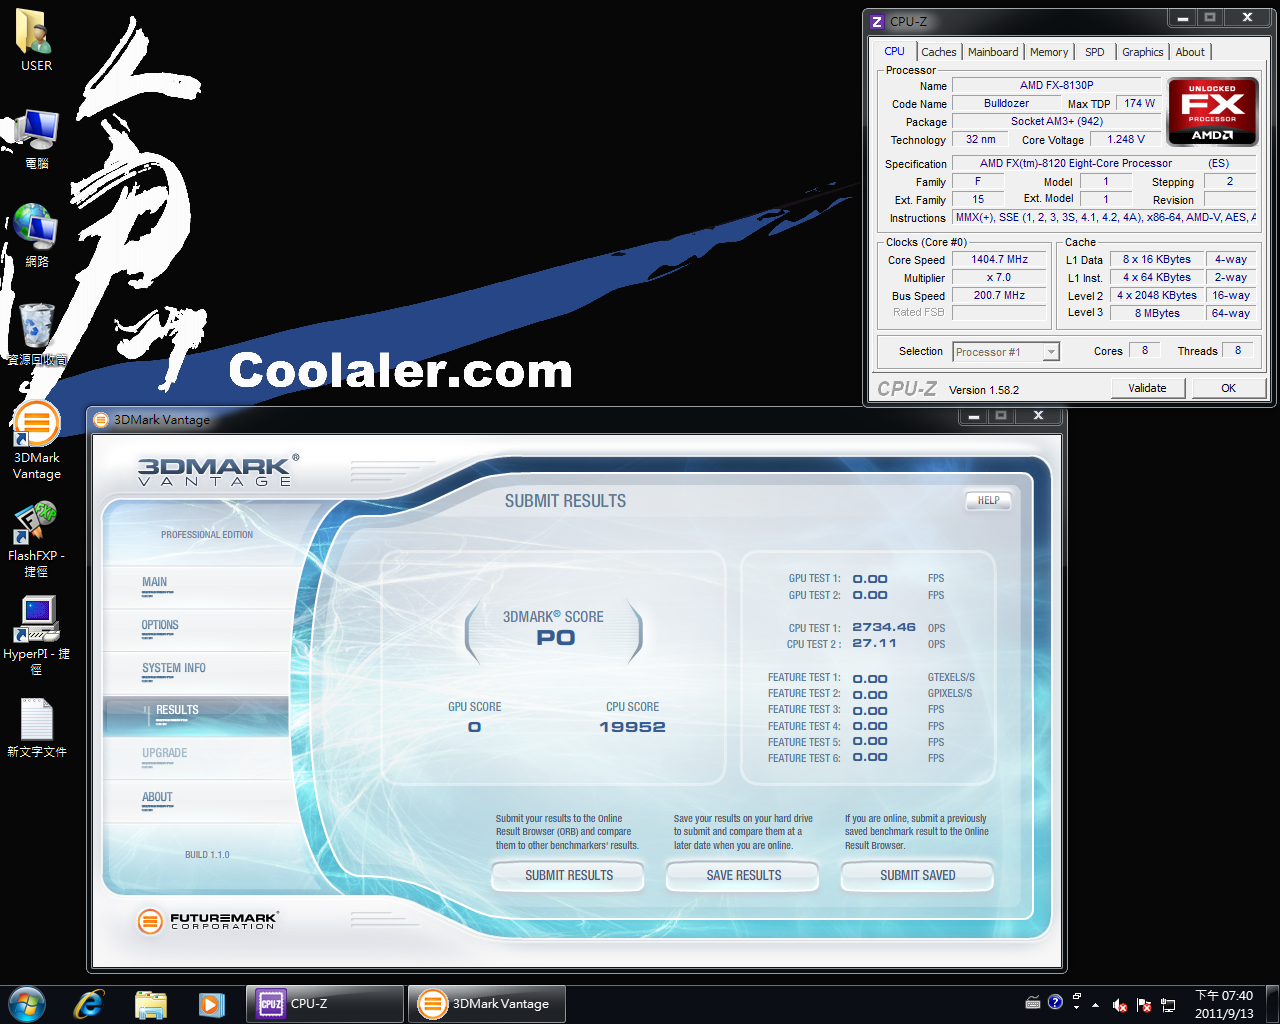Switch to the SPD tab in CPU-Z
Screen dimensions: 1280x1024
pos(1095,52)
